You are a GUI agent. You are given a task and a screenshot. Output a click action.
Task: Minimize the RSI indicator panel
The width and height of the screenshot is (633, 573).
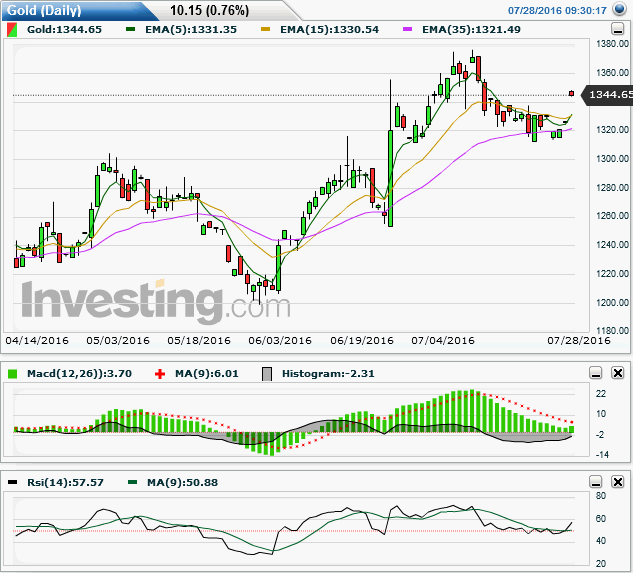click(596, 482)
